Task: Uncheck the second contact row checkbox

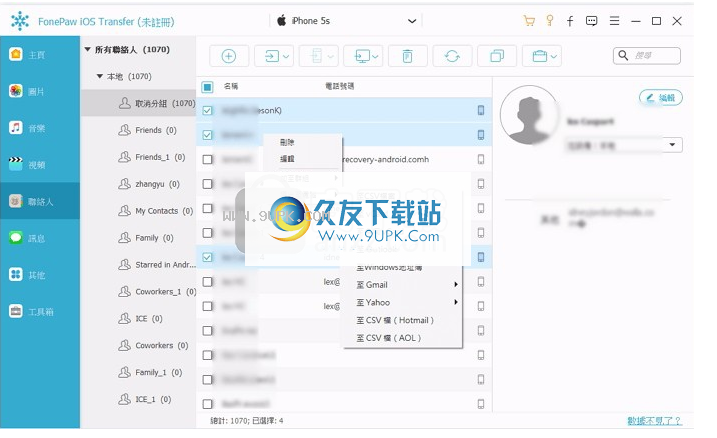Action: (x=207, y=135)
